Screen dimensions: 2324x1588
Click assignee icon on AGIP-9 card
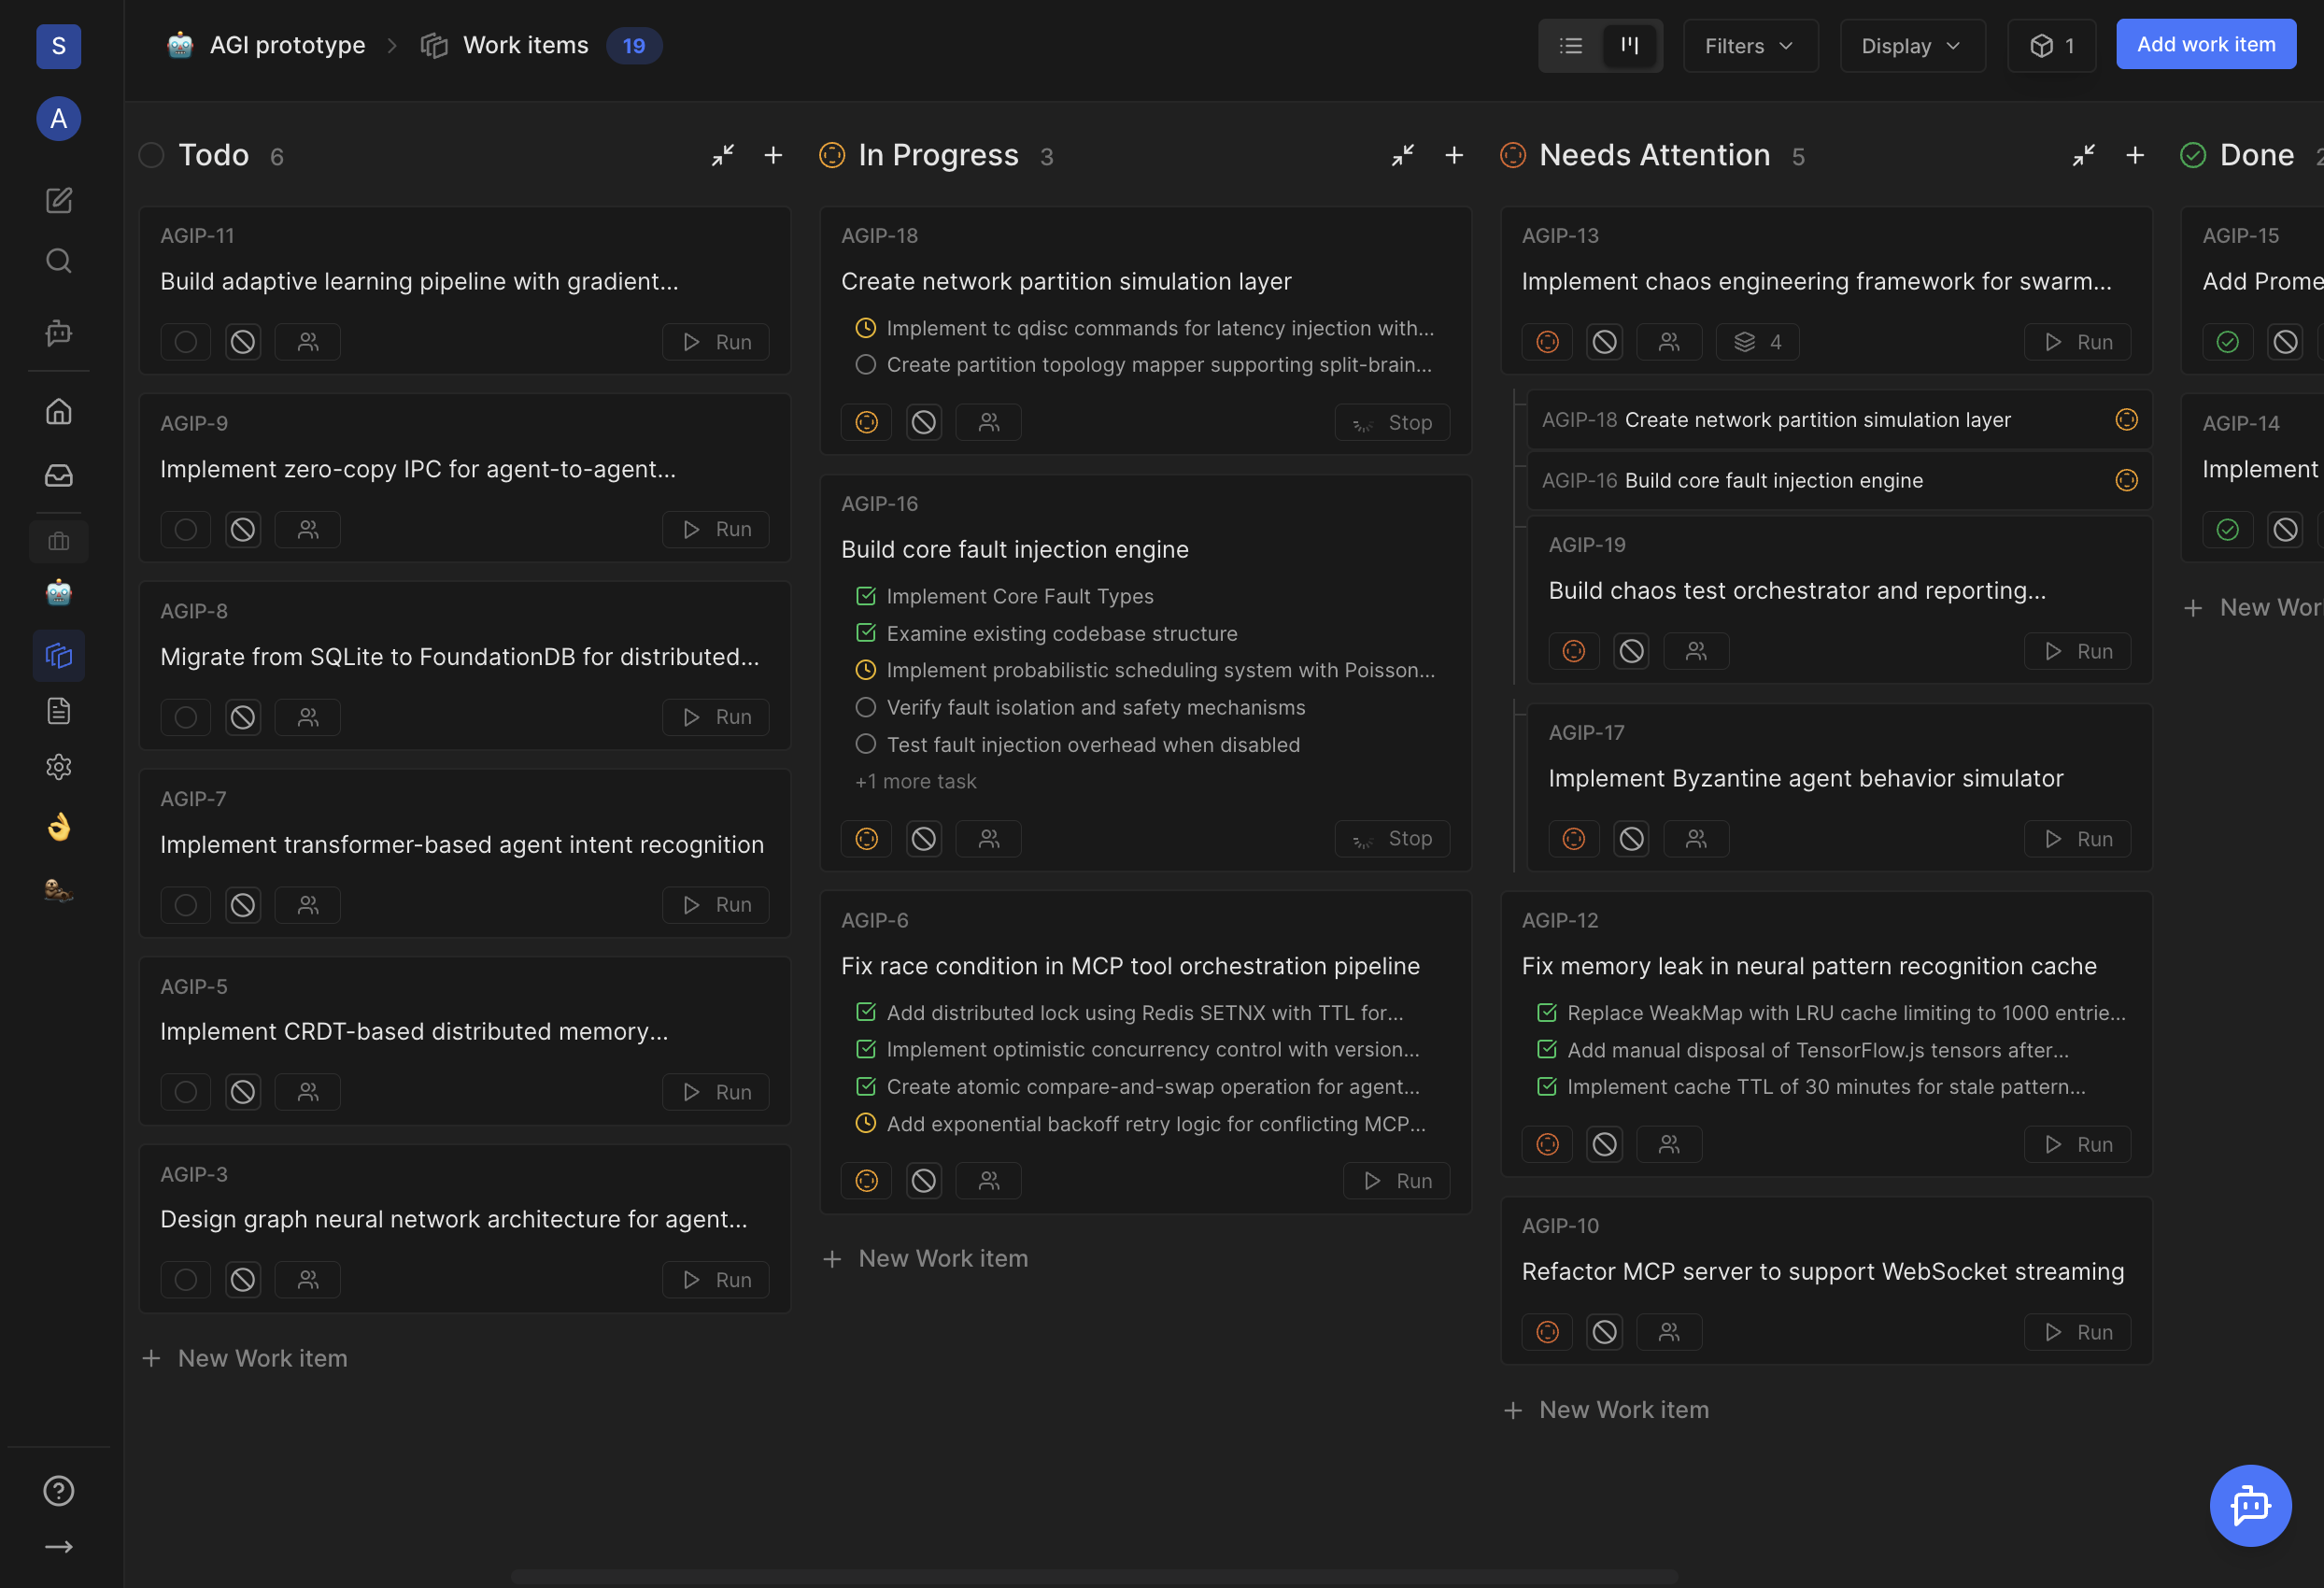308,530
